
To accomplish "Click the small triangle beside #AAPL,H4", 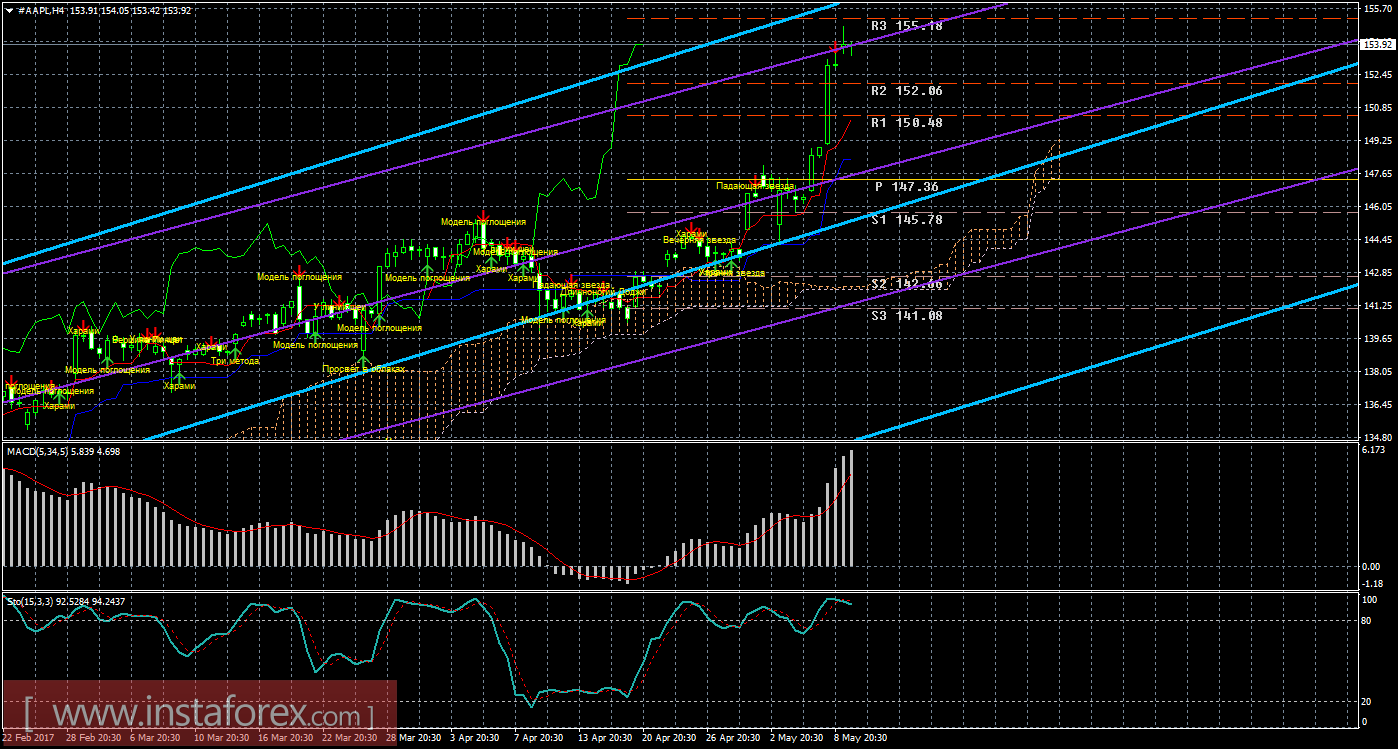I will tap(9, 10).
